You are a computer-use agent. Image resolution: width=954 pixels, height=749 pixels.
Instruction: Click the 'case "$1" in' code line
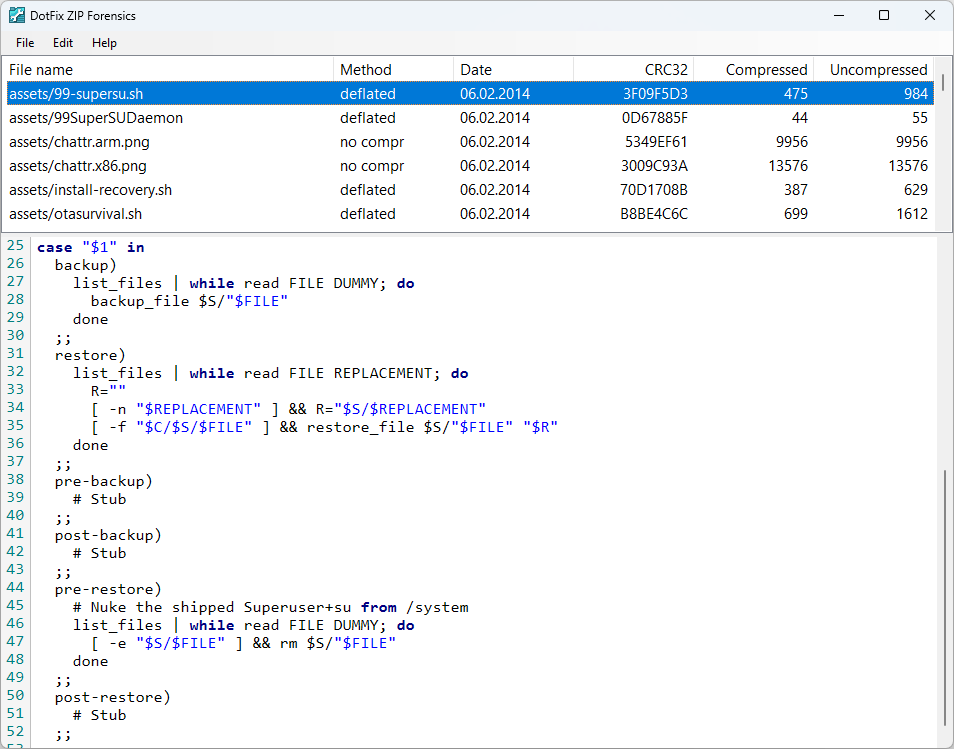tap(91, 247)
